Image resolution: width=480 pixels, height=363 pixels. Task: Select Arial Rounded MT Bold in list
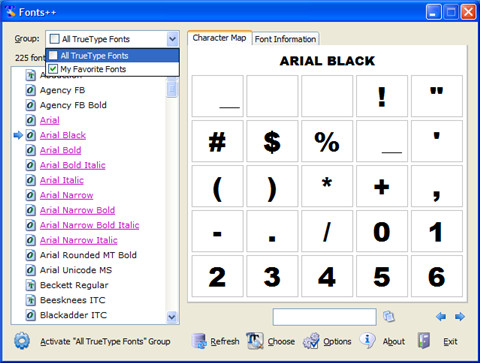click(88, 255)
